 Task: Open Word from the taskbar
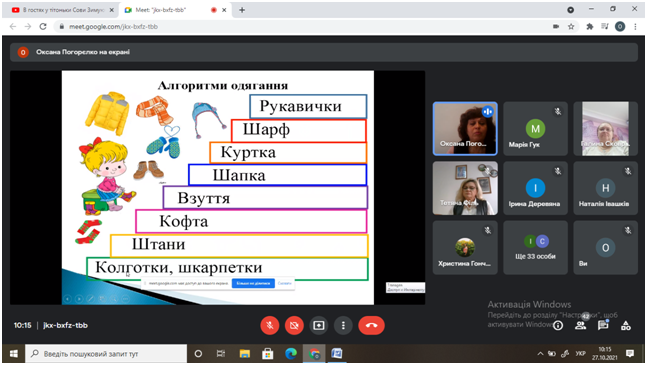click(x=337, y=354)
